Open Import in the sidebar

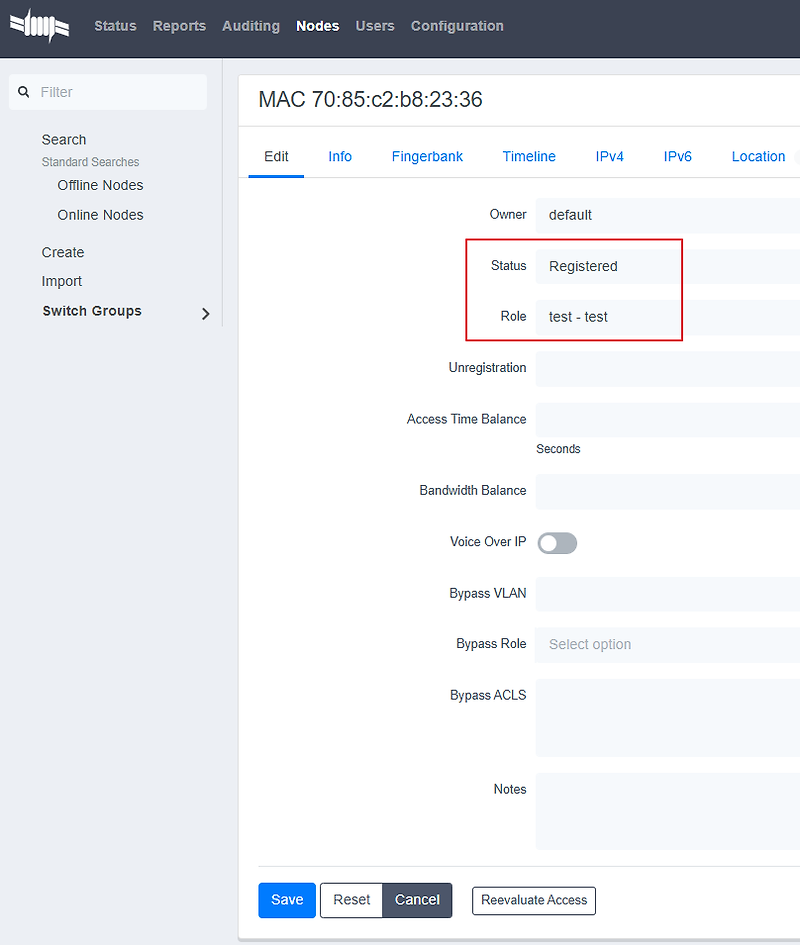(61, 281)
